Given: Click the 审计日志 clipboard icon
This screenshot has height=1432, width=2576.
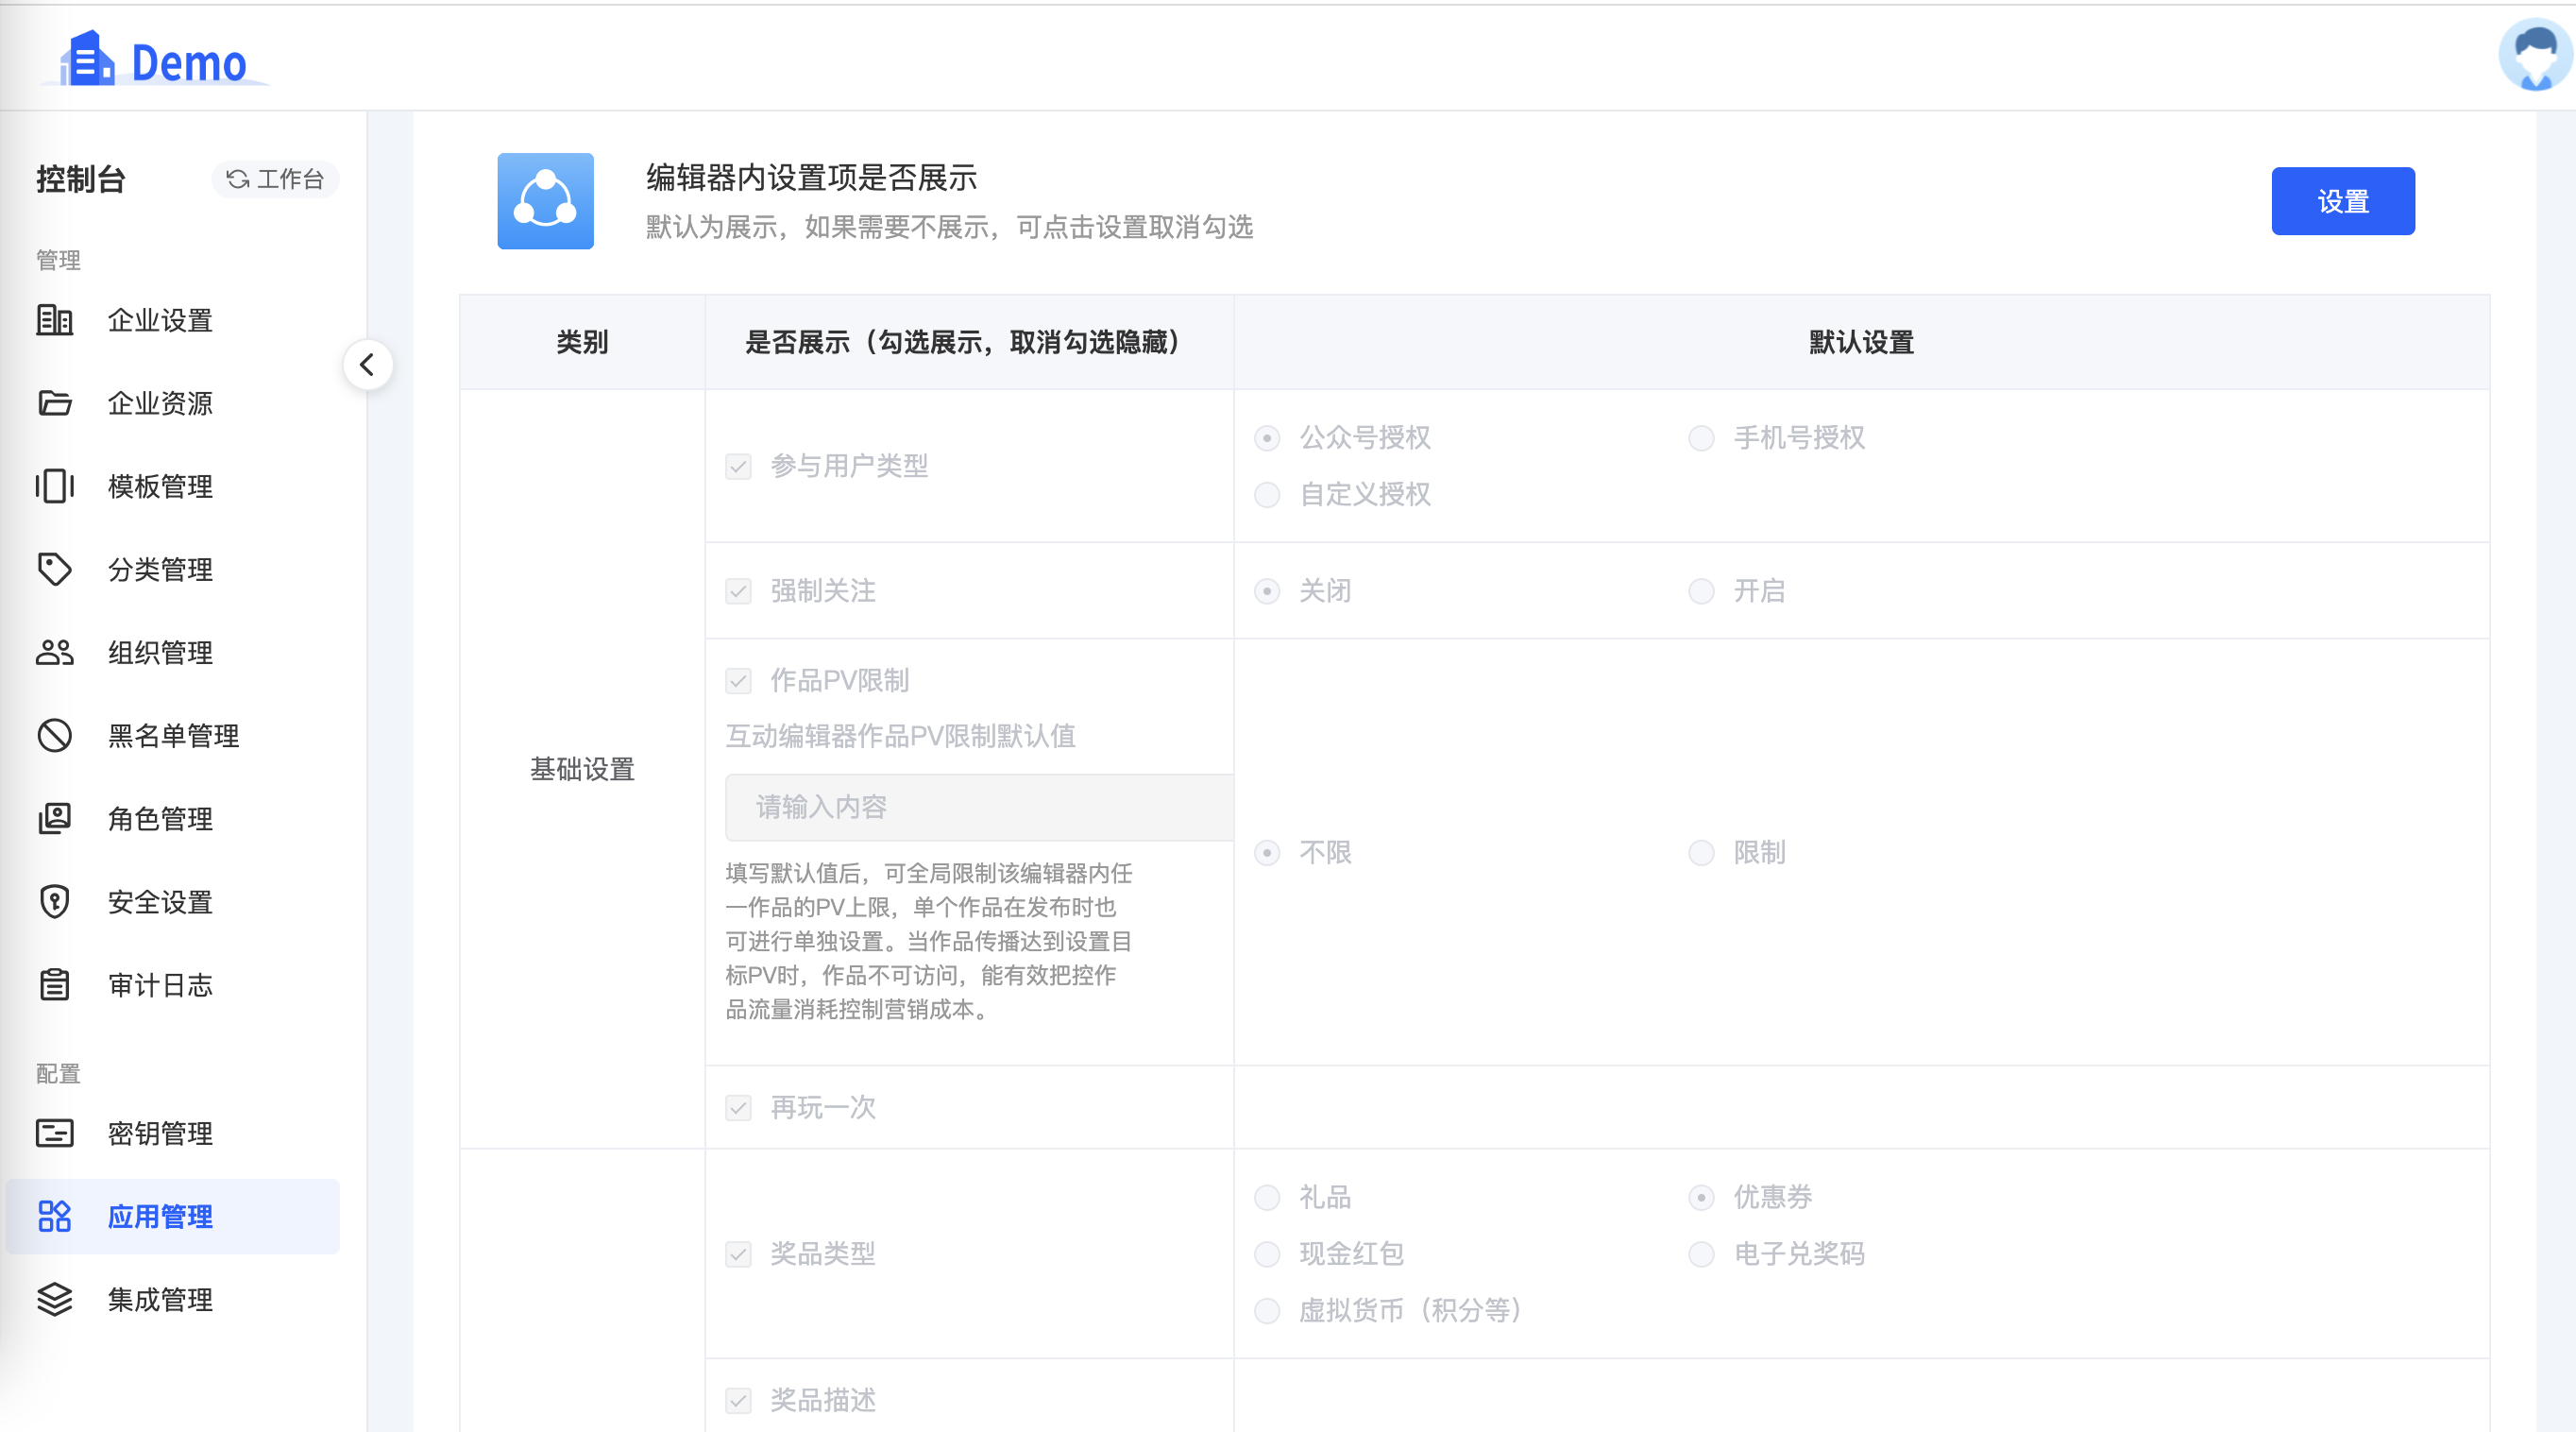Looking at the screenshot, I should tap(55, 984).
